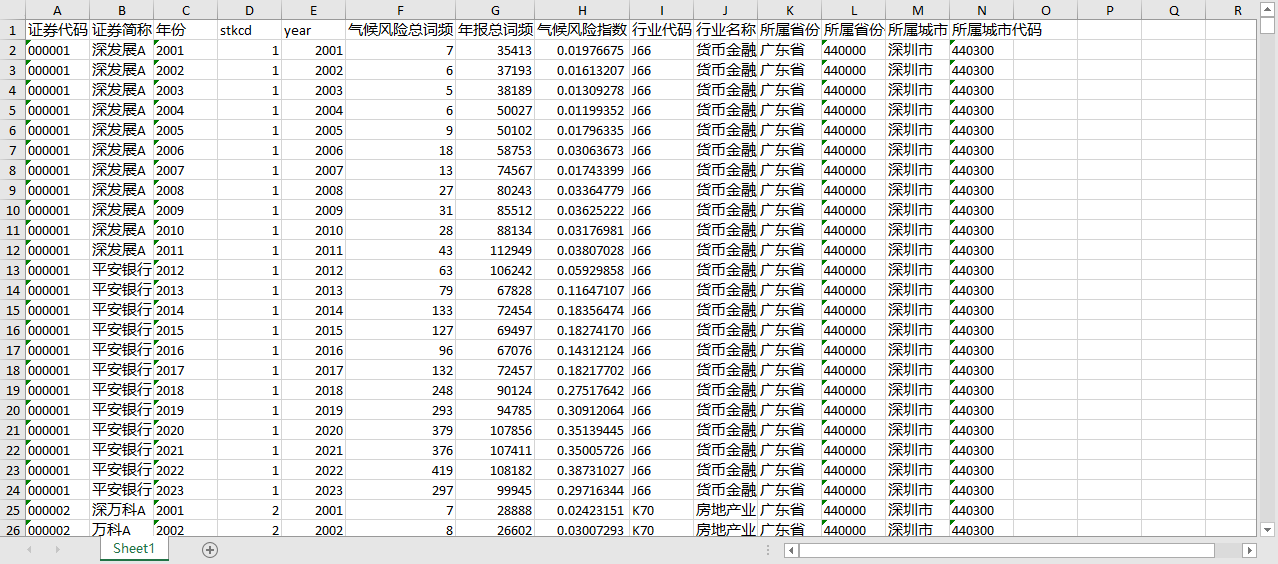
Task: Go to next sheet navigation arrow
Action: click(x=58, y=549)
